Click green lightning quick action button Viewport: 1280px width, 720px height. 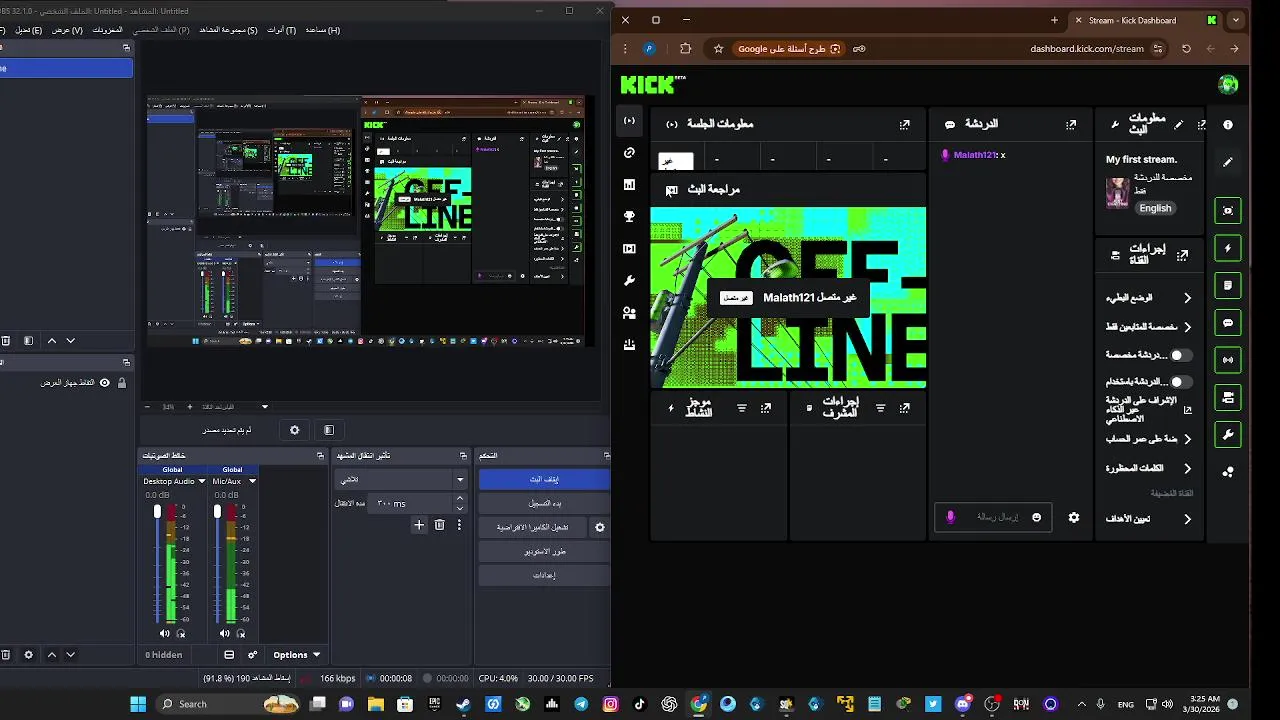[x=1228, y=248]
